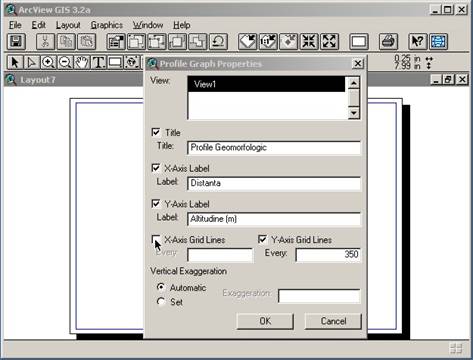Click the Cancel button
473x360 pixels.
(333, 321)
